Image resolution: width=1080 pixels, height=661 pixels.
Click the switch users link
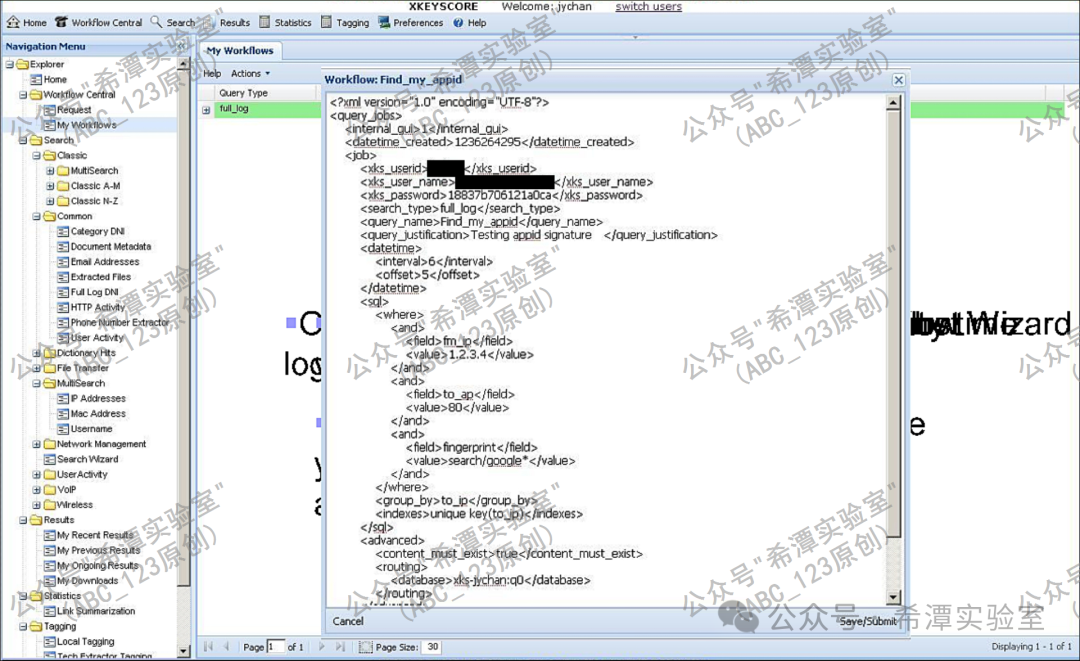648,7
